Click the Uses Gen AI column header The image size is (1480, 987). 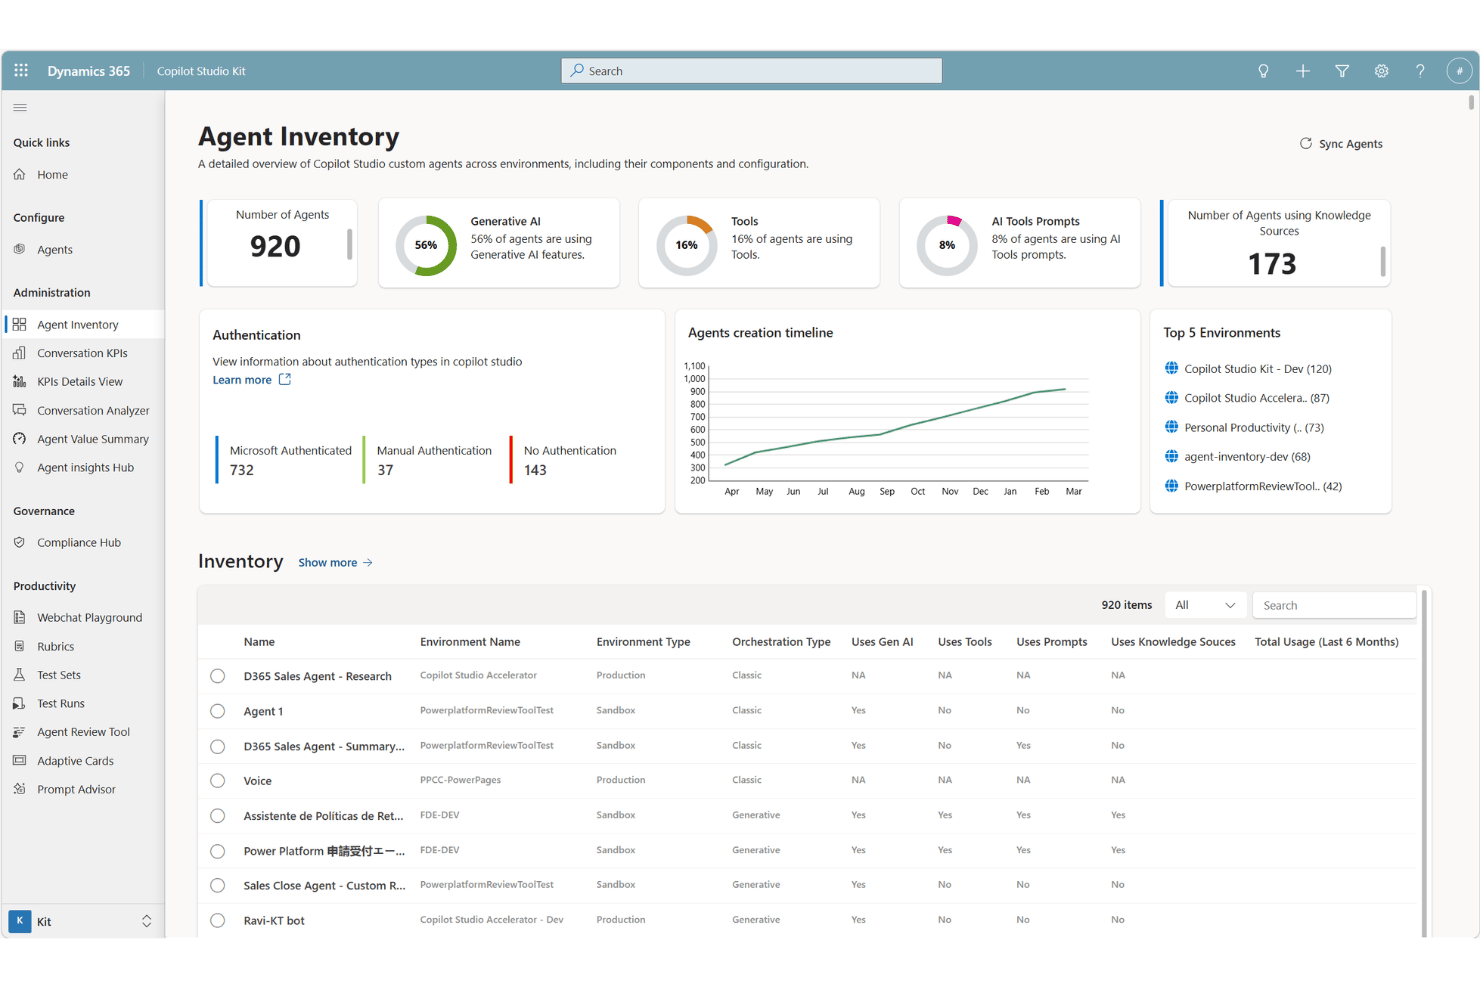pyautogui.click(x=882, y=642)
